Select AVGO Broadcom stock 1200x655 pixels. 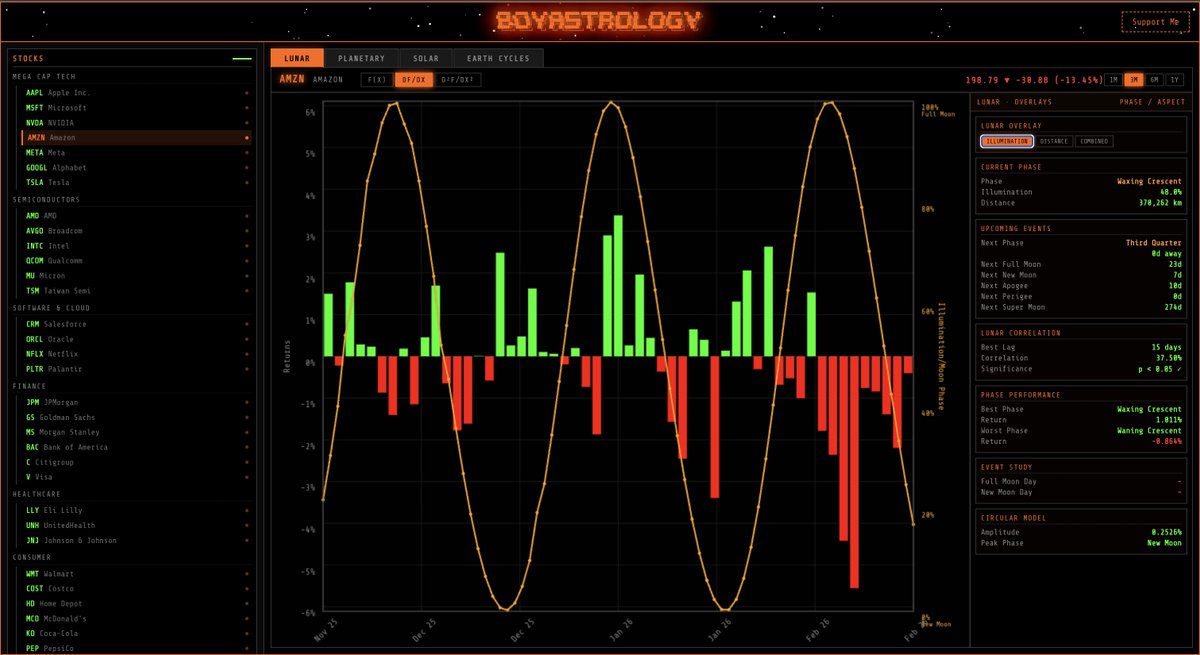(136, 230)
